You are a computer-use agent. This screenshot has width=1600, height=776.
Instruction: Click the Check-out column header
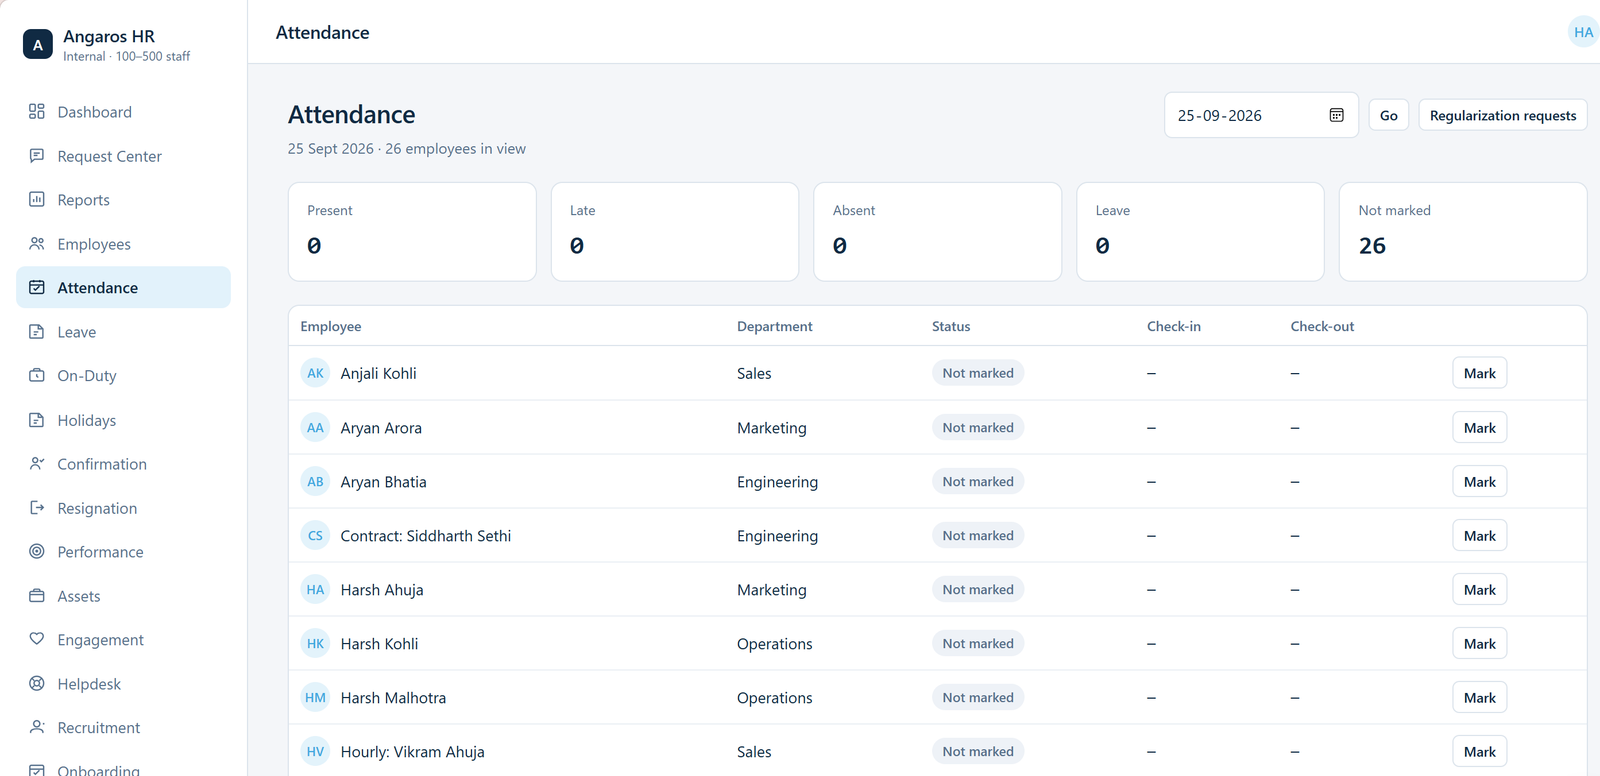[x=1322, y=326]
